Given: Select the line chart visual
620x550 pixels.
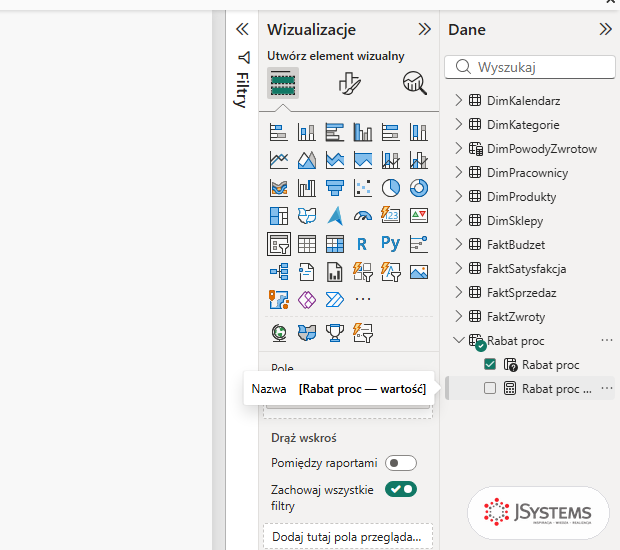Looking at the screenshot, I should tap(279, 160).
